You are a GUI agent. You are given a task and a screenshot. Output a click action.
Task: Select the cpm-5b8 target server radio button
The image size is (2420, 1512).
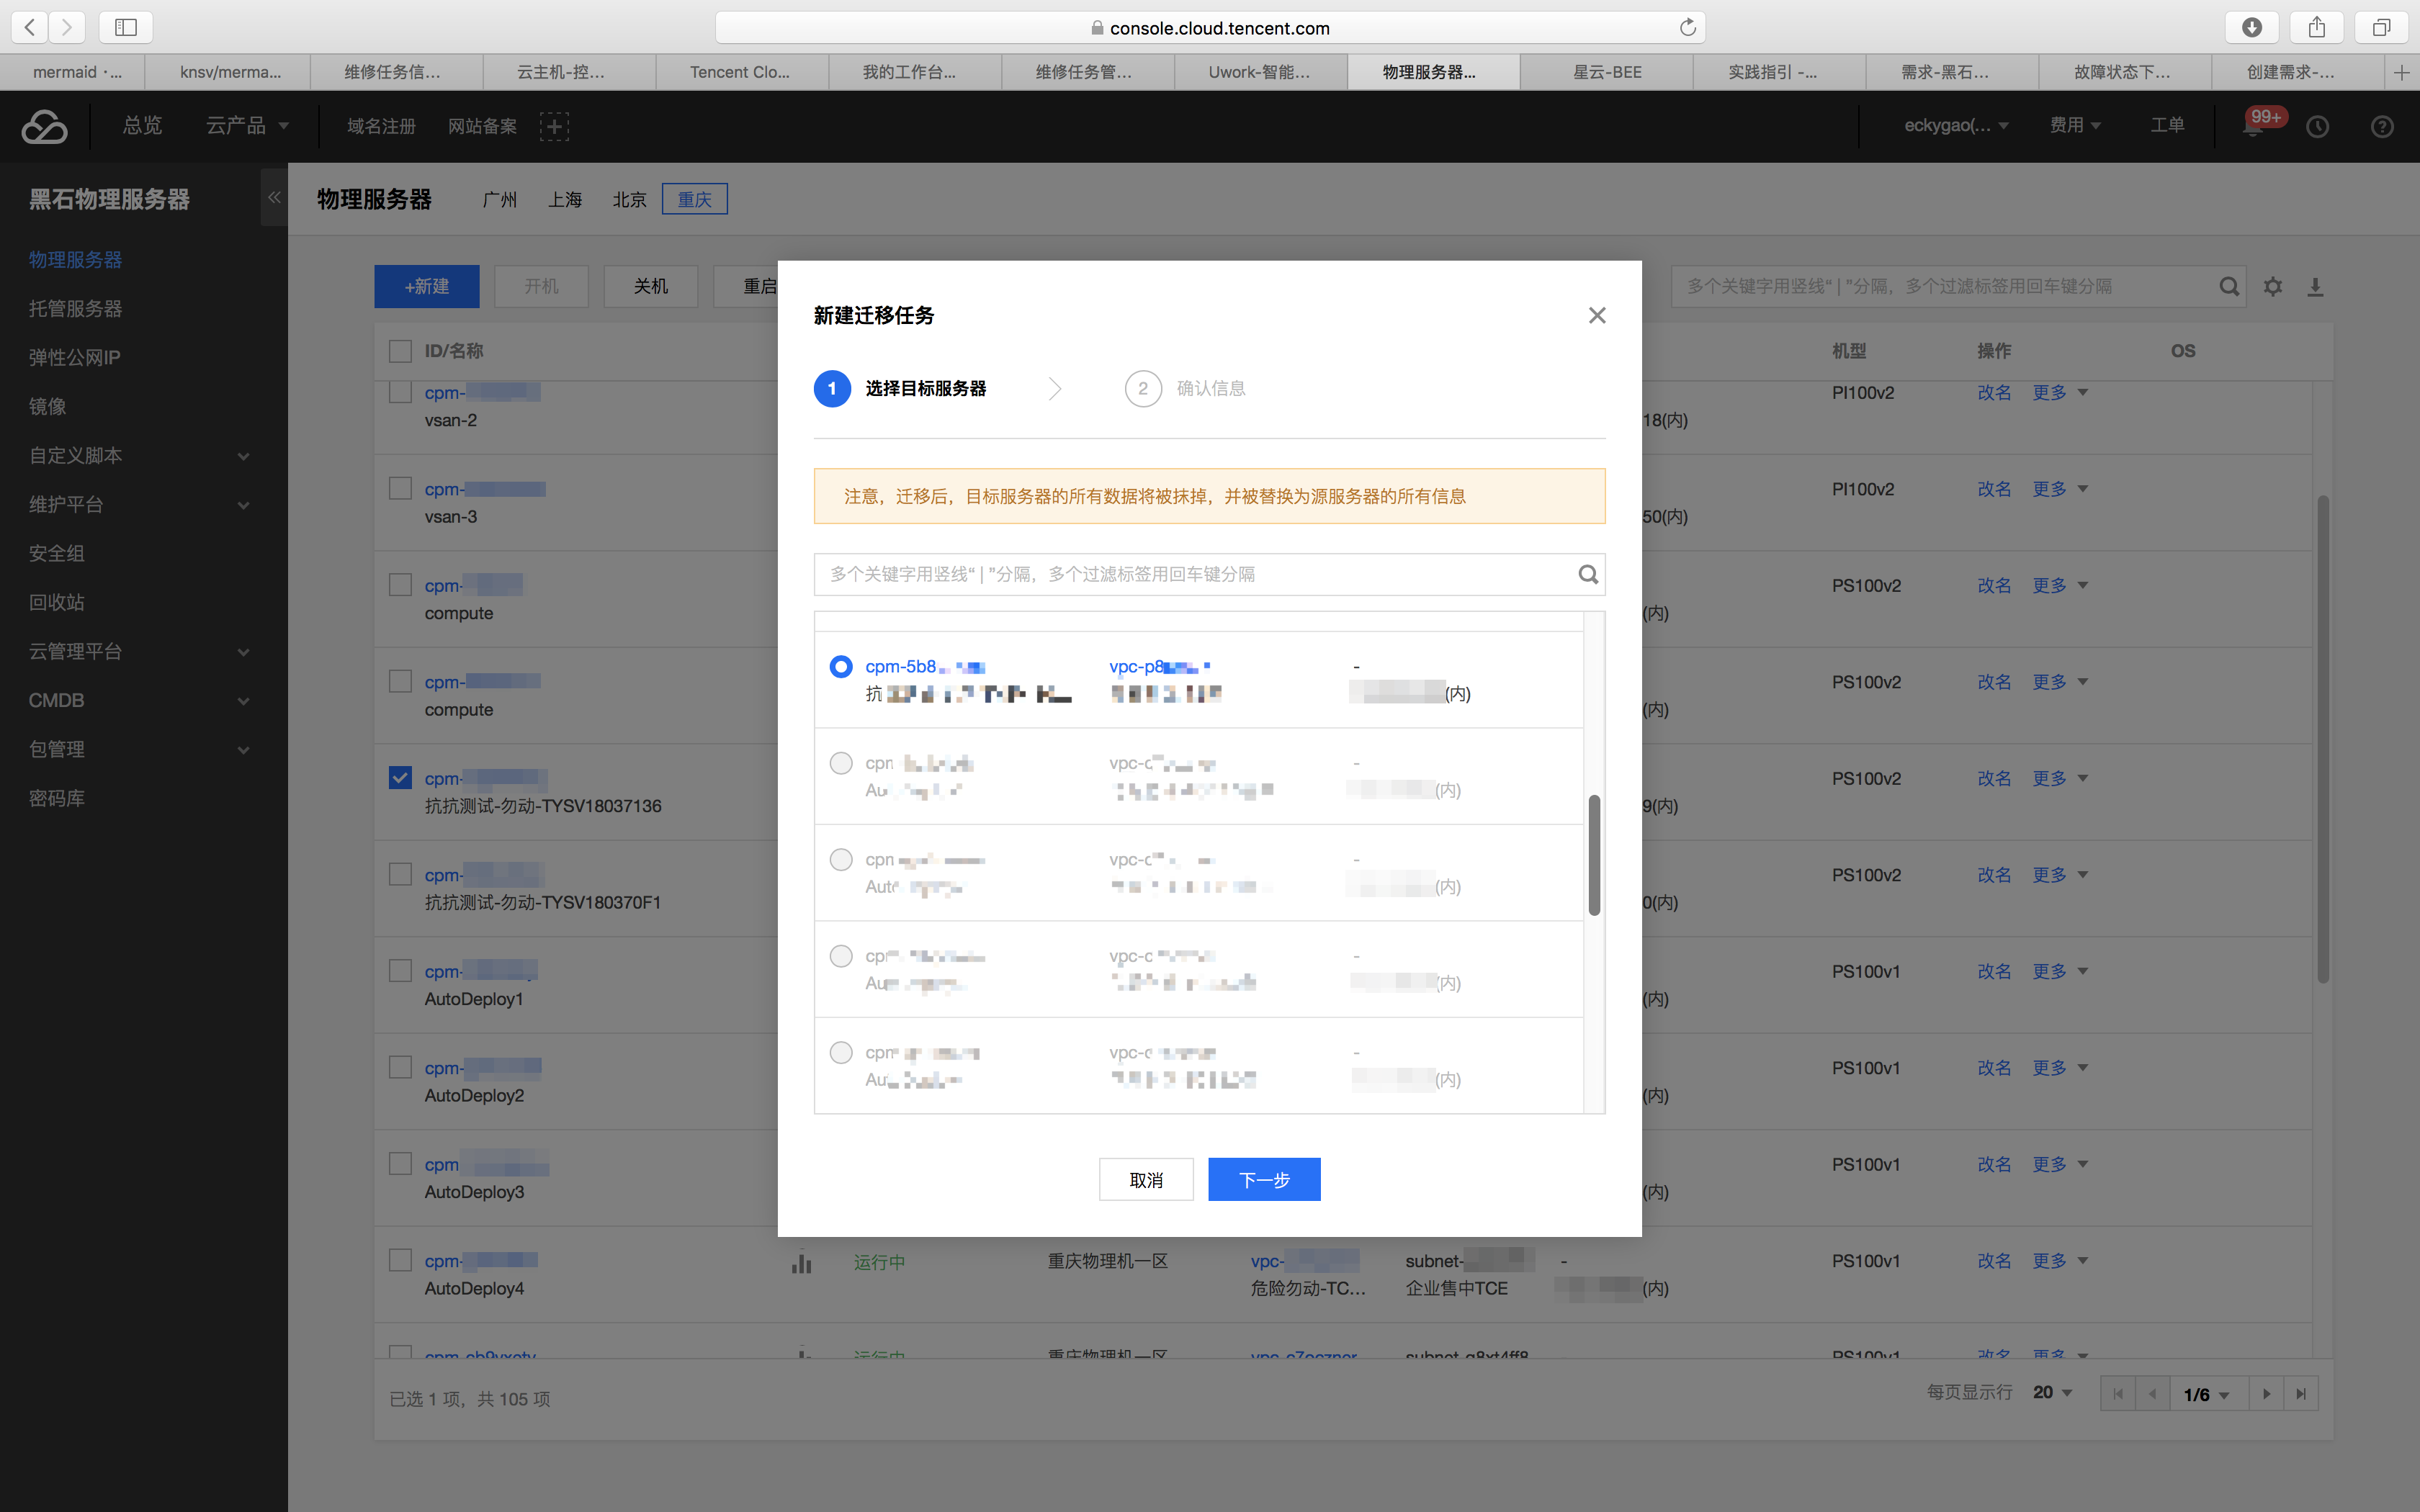pos(841,667)
